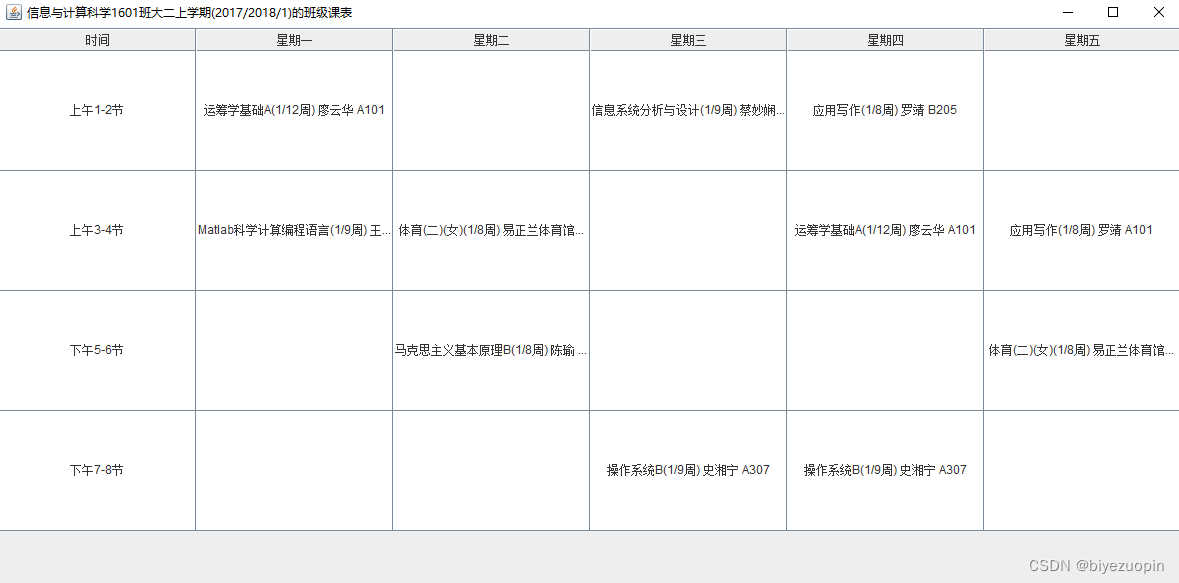The image size is (1179, 583).
Task: Select the 时间 column header
Action: coord(97,41)
